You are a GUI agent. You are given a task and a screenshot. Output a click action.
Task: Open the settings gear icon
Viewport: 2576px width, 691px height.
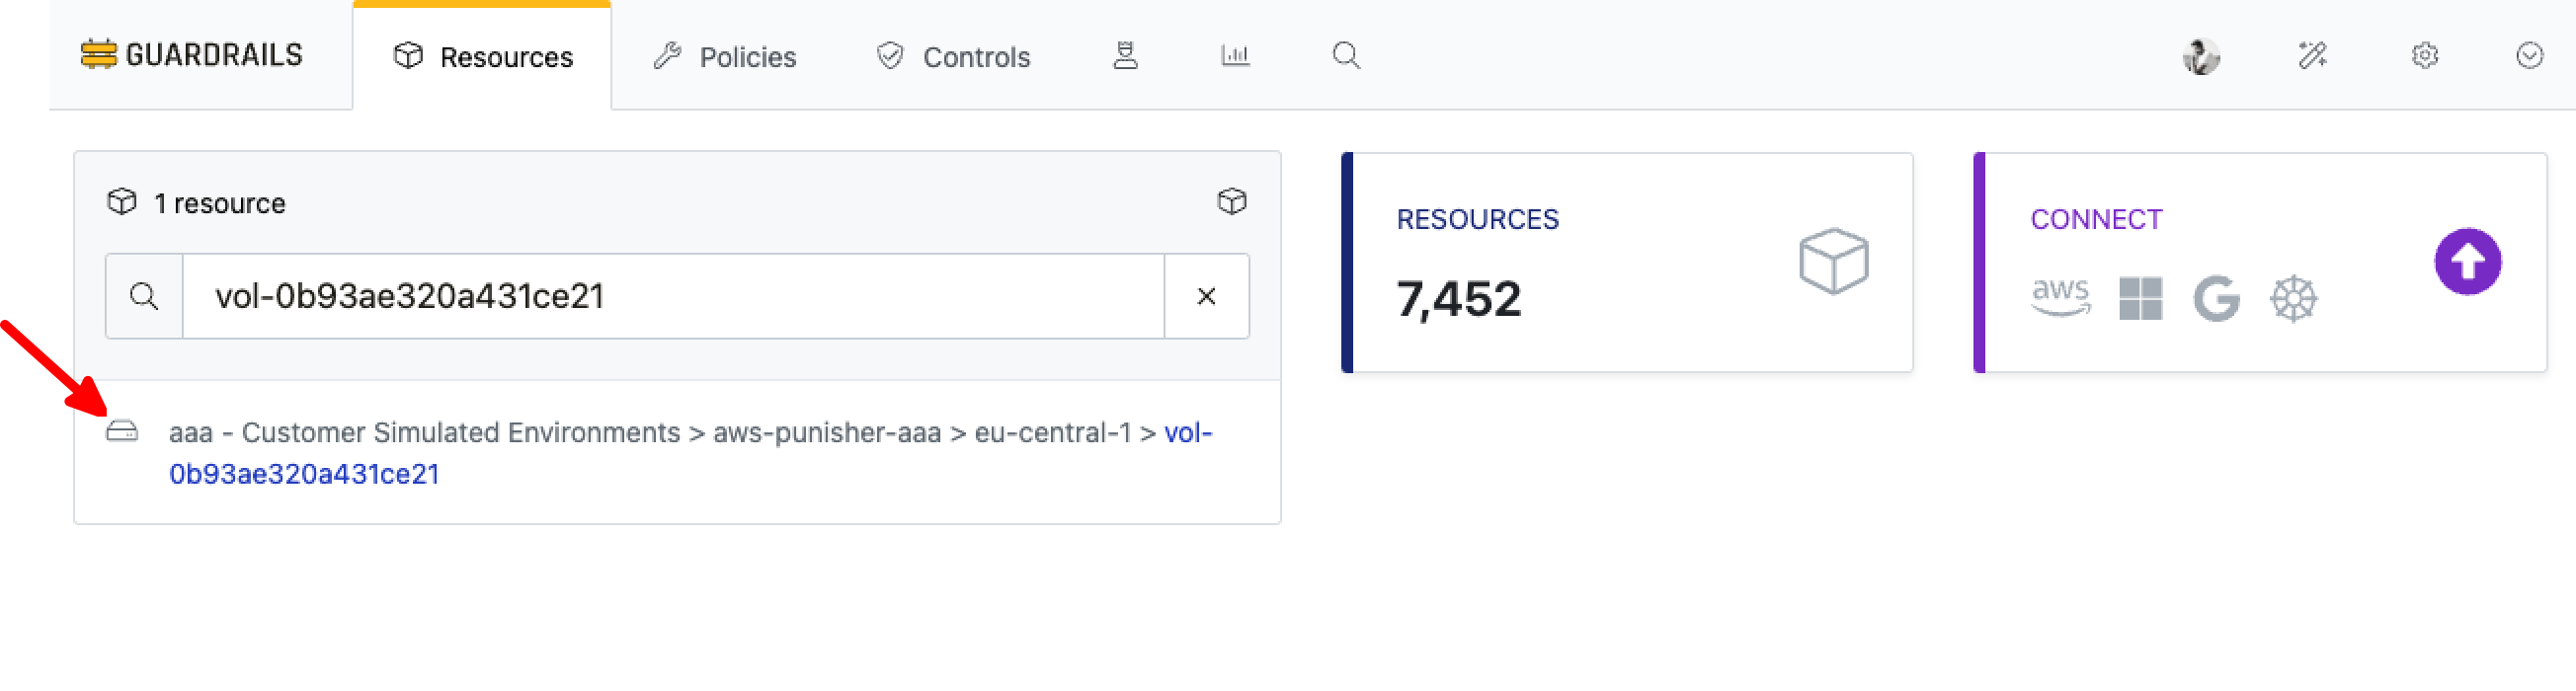[2424, 56]
